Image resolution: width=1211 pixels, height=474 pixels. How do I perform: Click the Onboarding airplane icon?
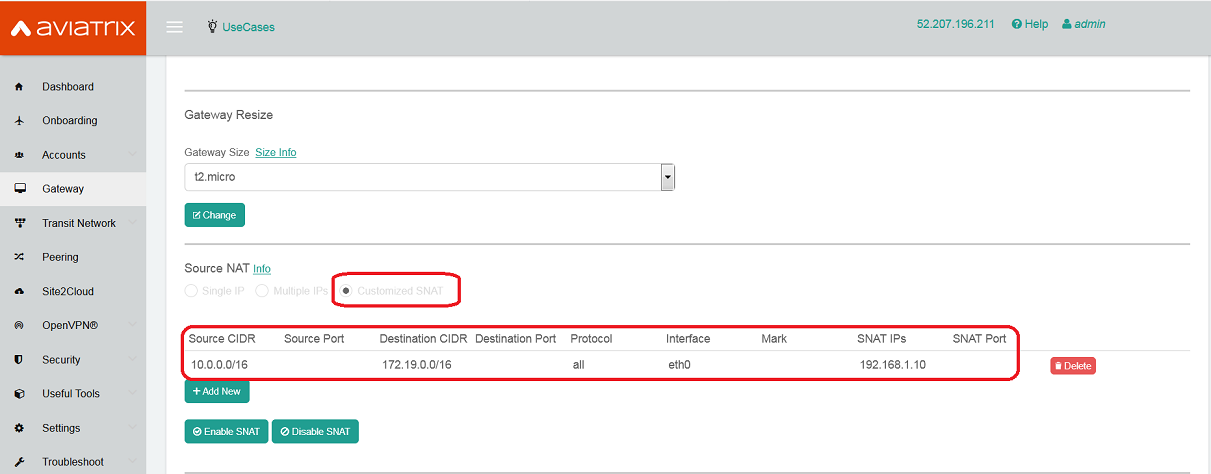click(x=19, y=121)
